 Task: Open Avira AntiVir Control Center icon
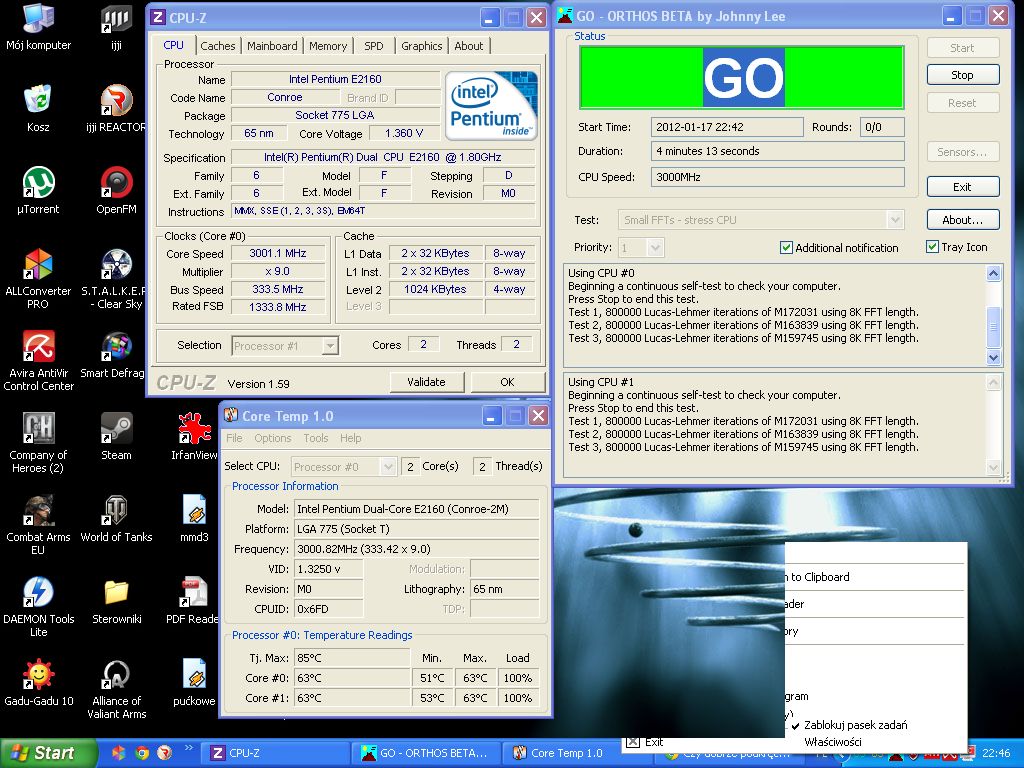pyautogui.click(x=38, y=347)
